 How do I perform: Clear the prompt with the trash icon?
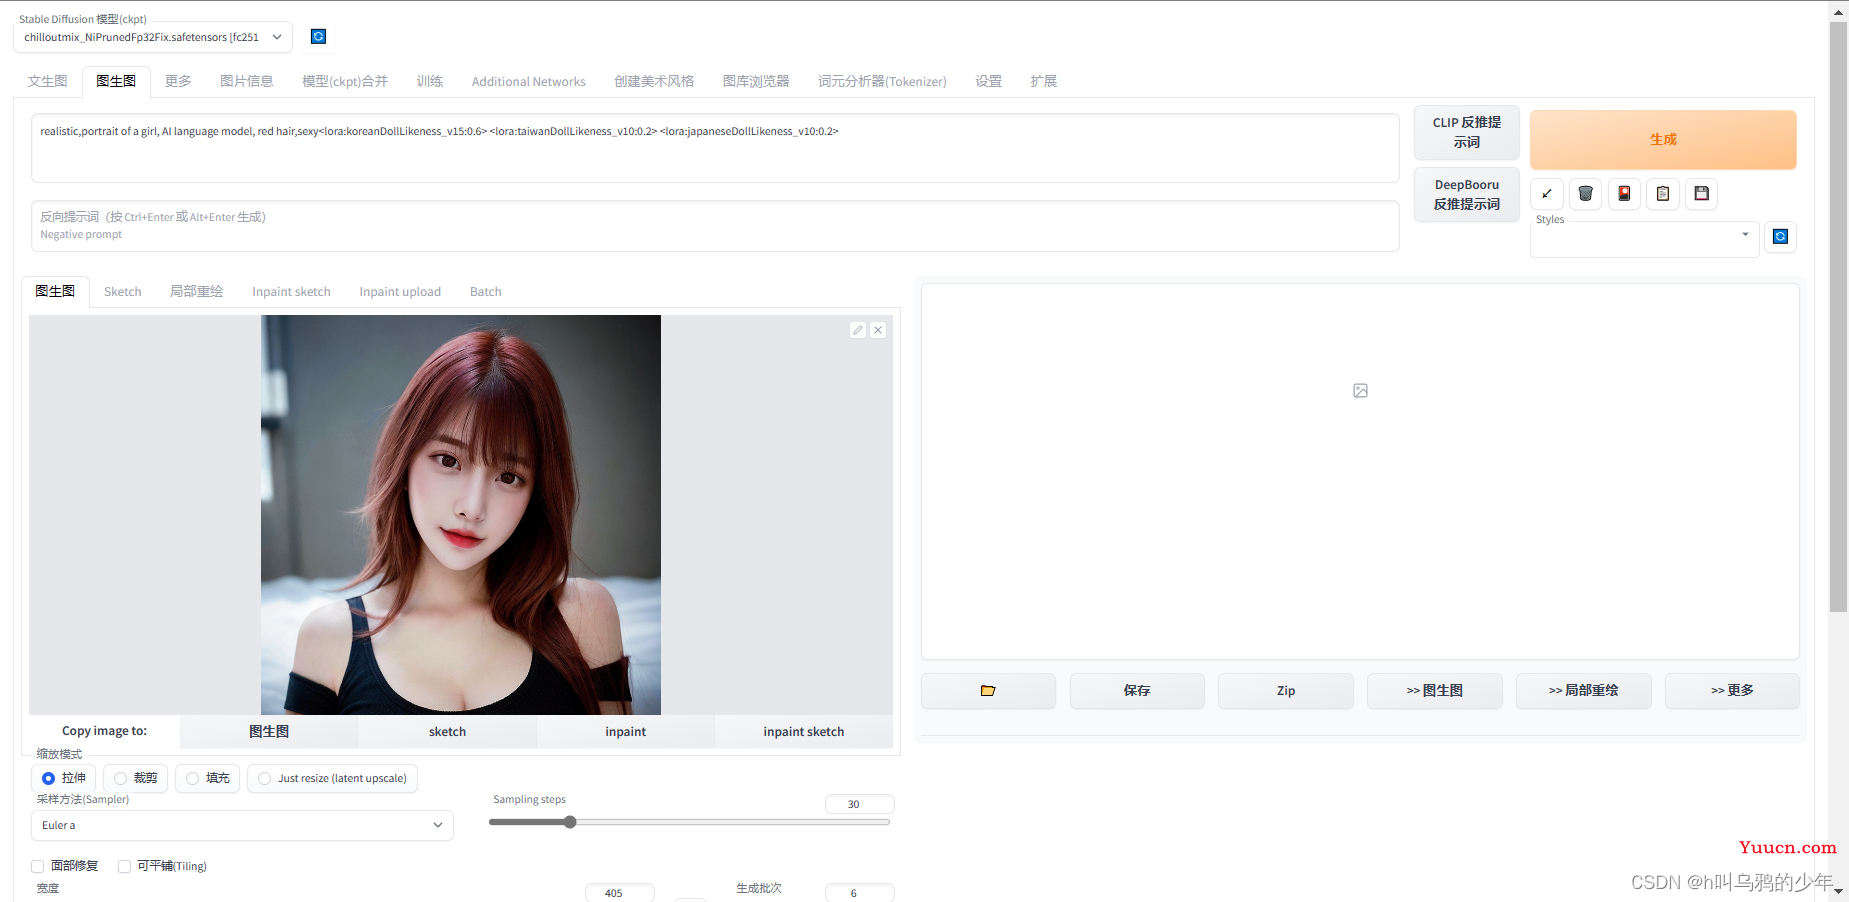click(1586, 194)
